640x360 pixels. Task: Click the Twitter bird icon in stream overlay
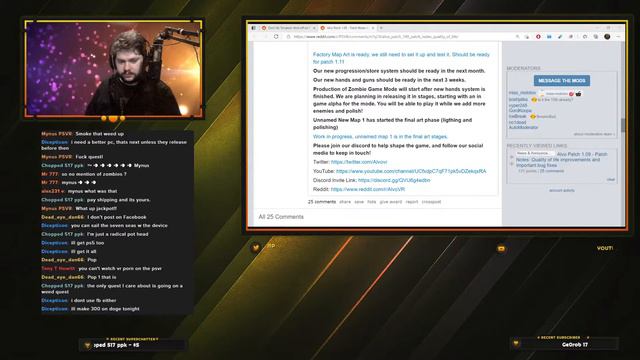pyautogui.click(x=256, y=247)
